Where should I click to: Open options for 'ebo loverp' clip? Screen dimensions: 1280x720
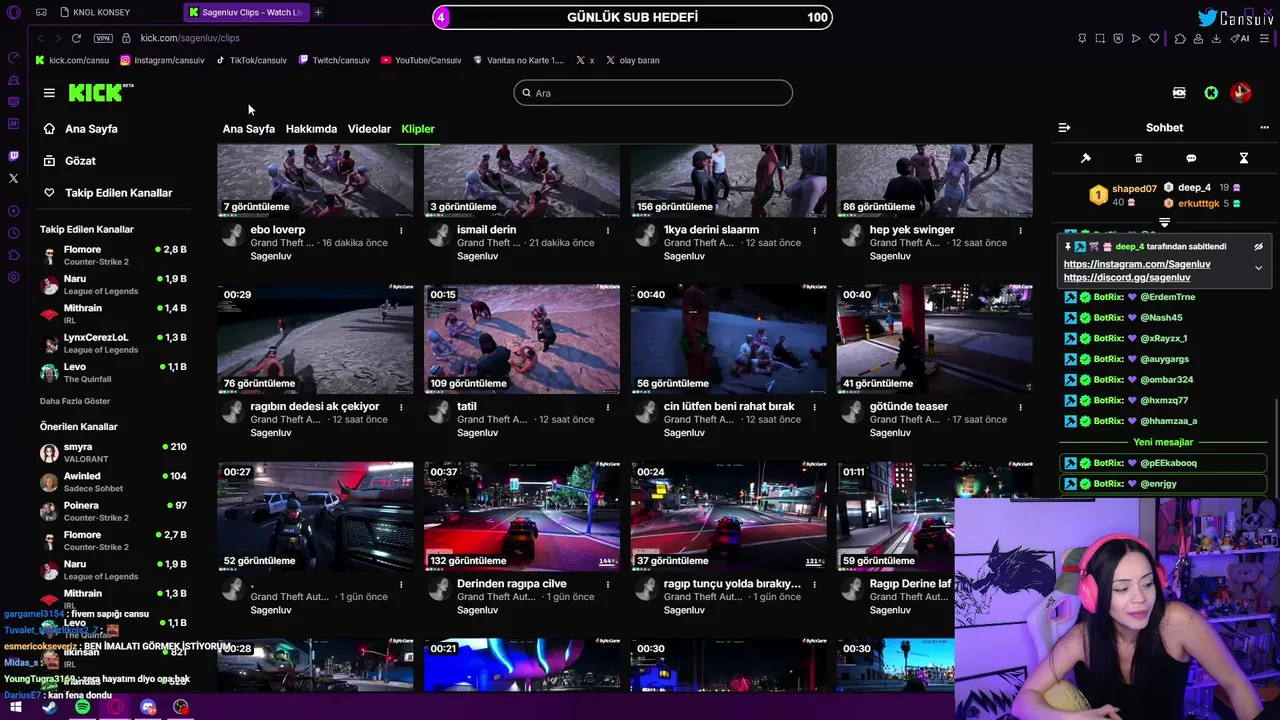click(x=401, y=230)
